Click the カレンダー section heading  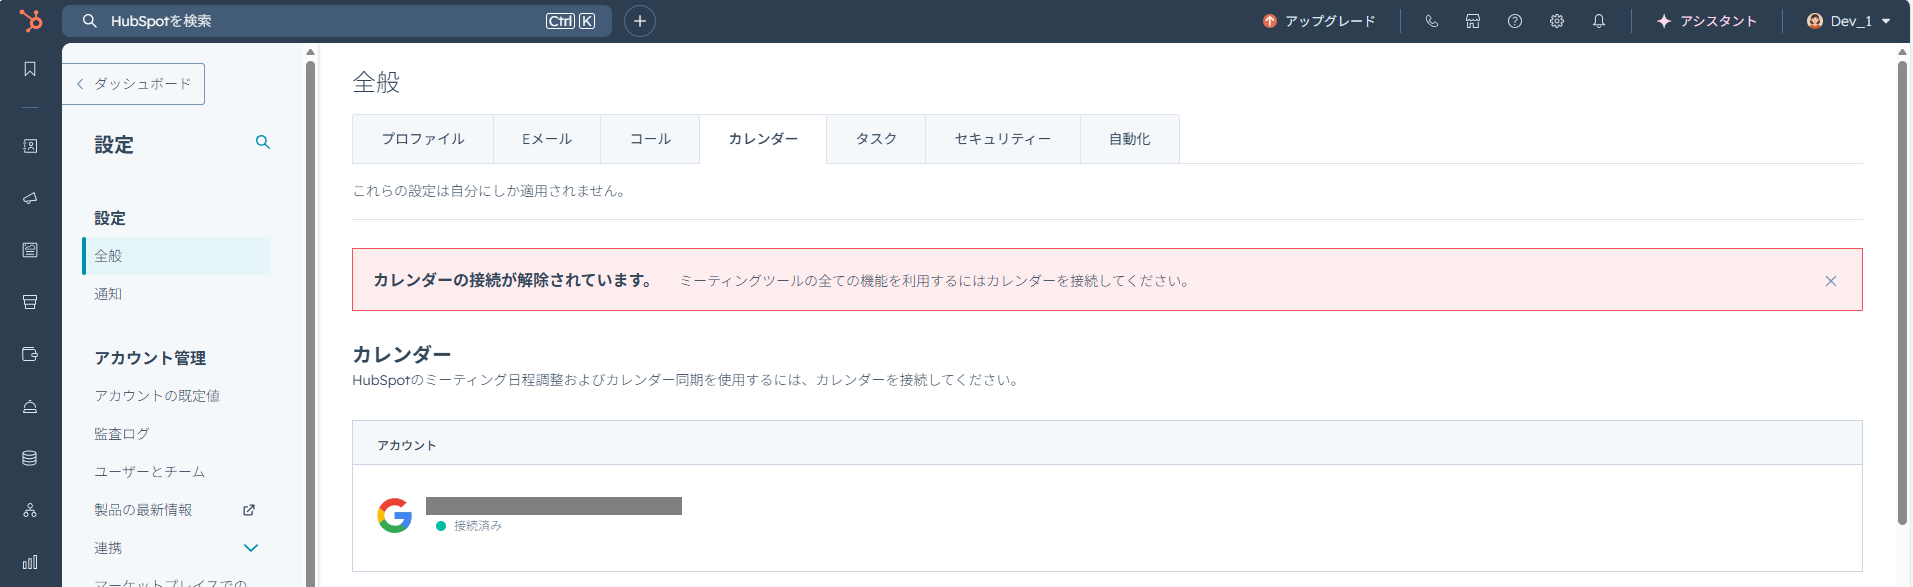[402, 354]
